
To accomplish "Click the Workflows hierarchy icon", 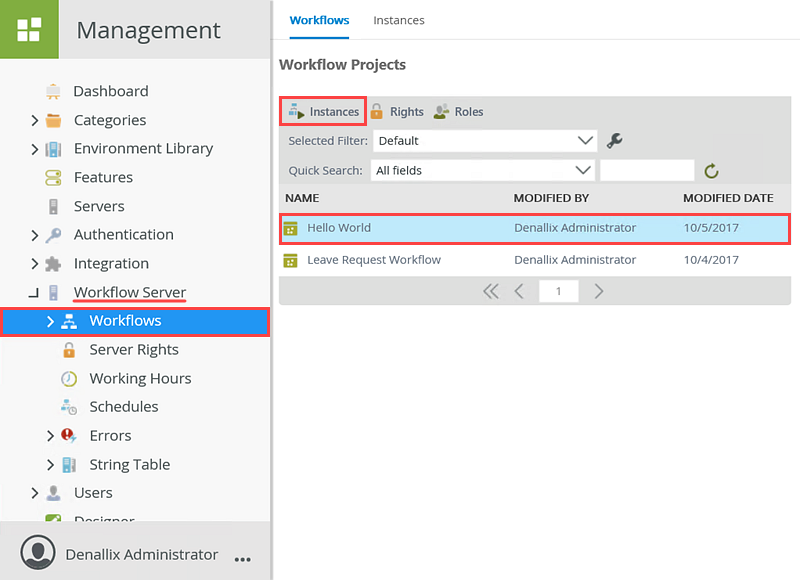I will [x=69, y=321].
